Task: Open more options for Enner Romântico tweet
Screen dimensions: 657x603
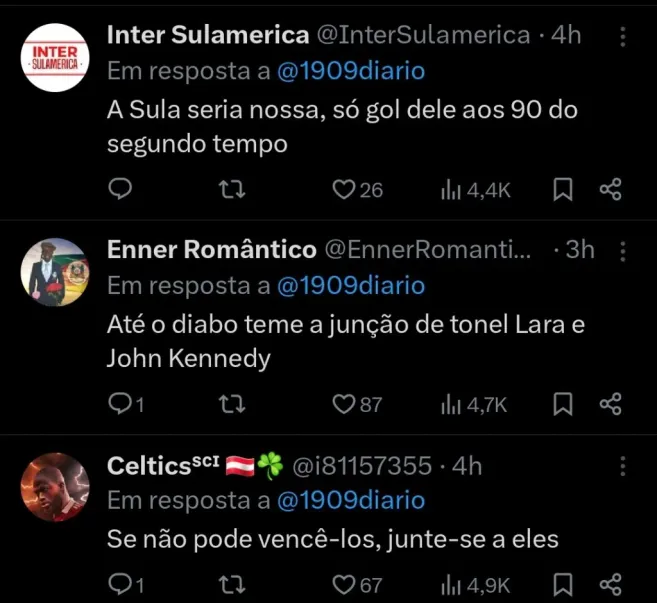Action: (623, 251)
